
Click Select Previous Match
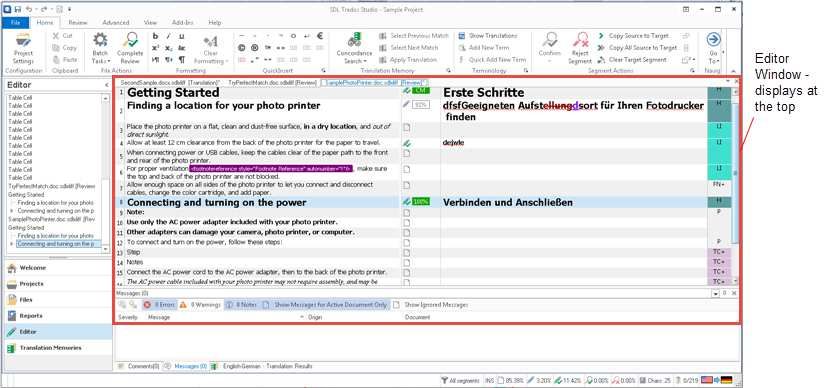click(414, 36)
